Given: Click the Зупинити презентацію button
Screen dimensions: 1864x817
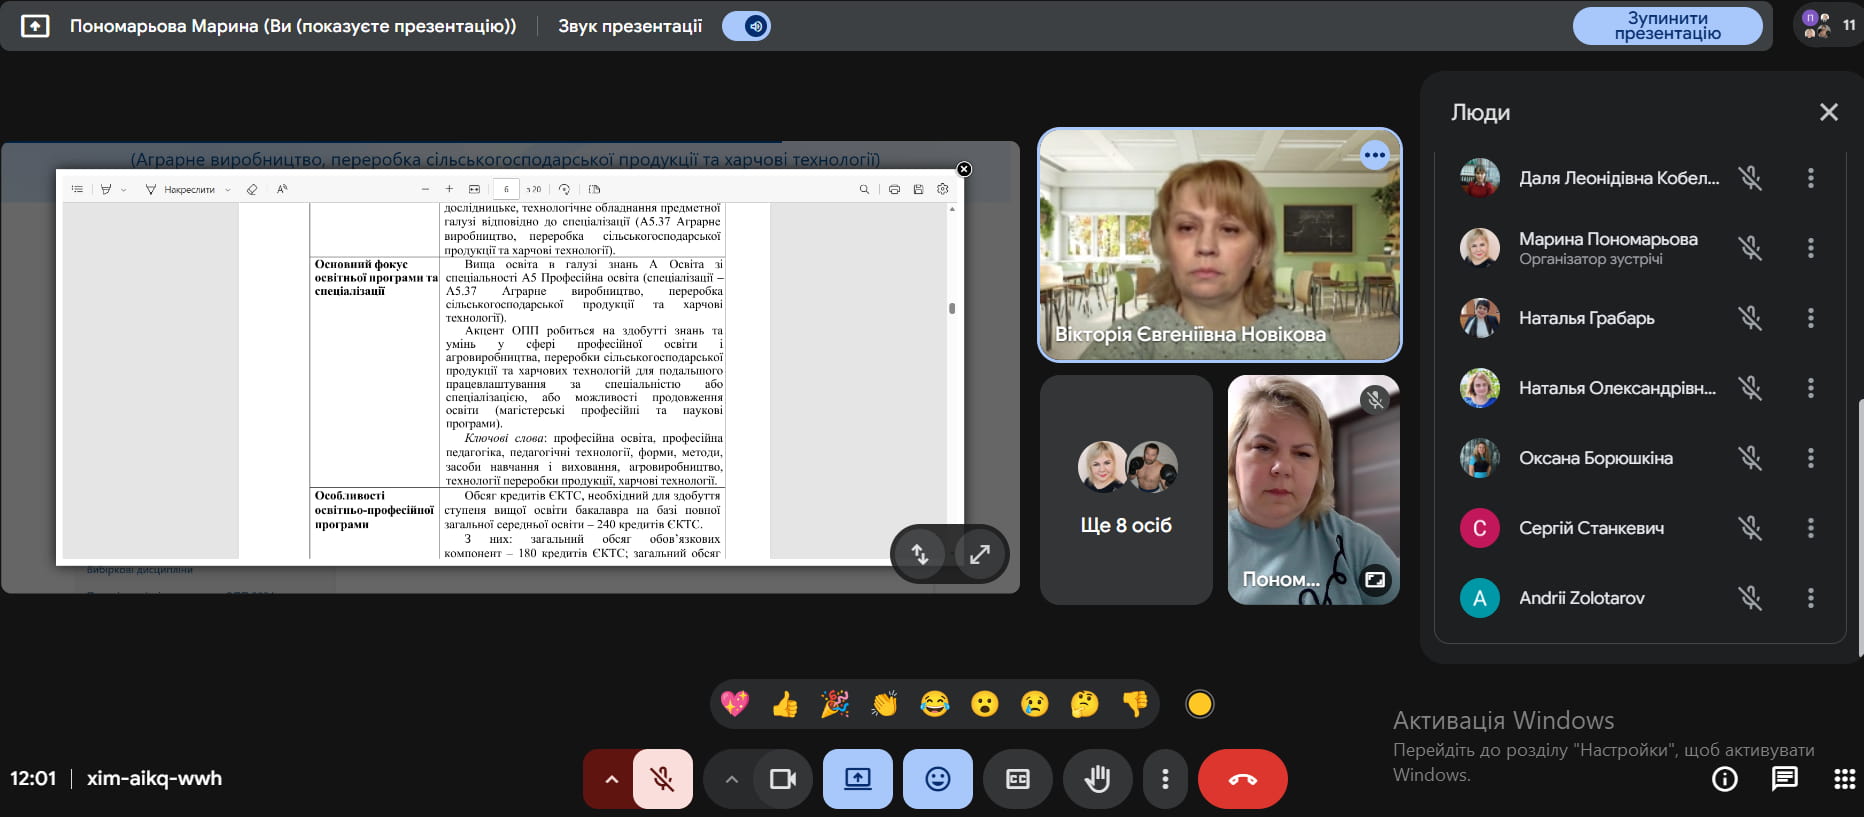Looking at the screenshot, I should coord(1667,26).
